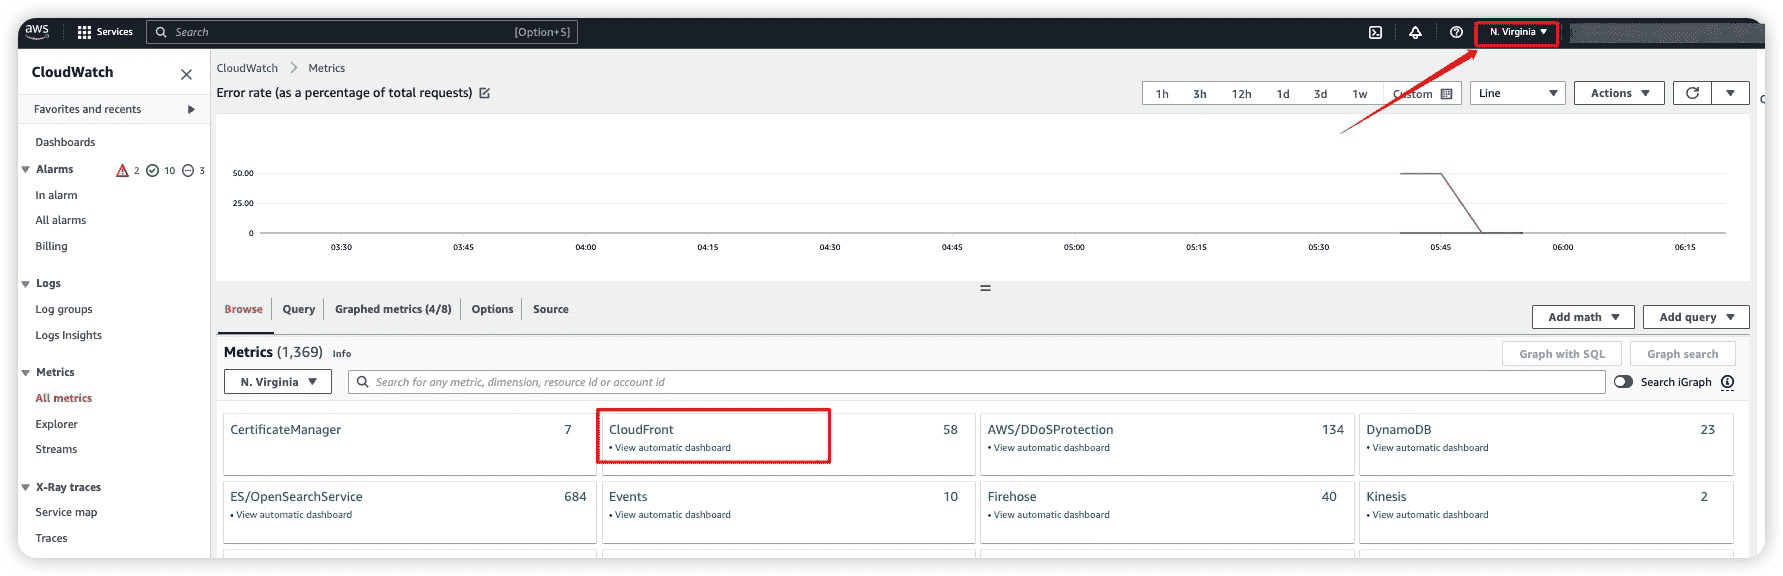Open In alarm in the sidebar
This screenshot has height=576, width=1783.
tap(56, 195)
